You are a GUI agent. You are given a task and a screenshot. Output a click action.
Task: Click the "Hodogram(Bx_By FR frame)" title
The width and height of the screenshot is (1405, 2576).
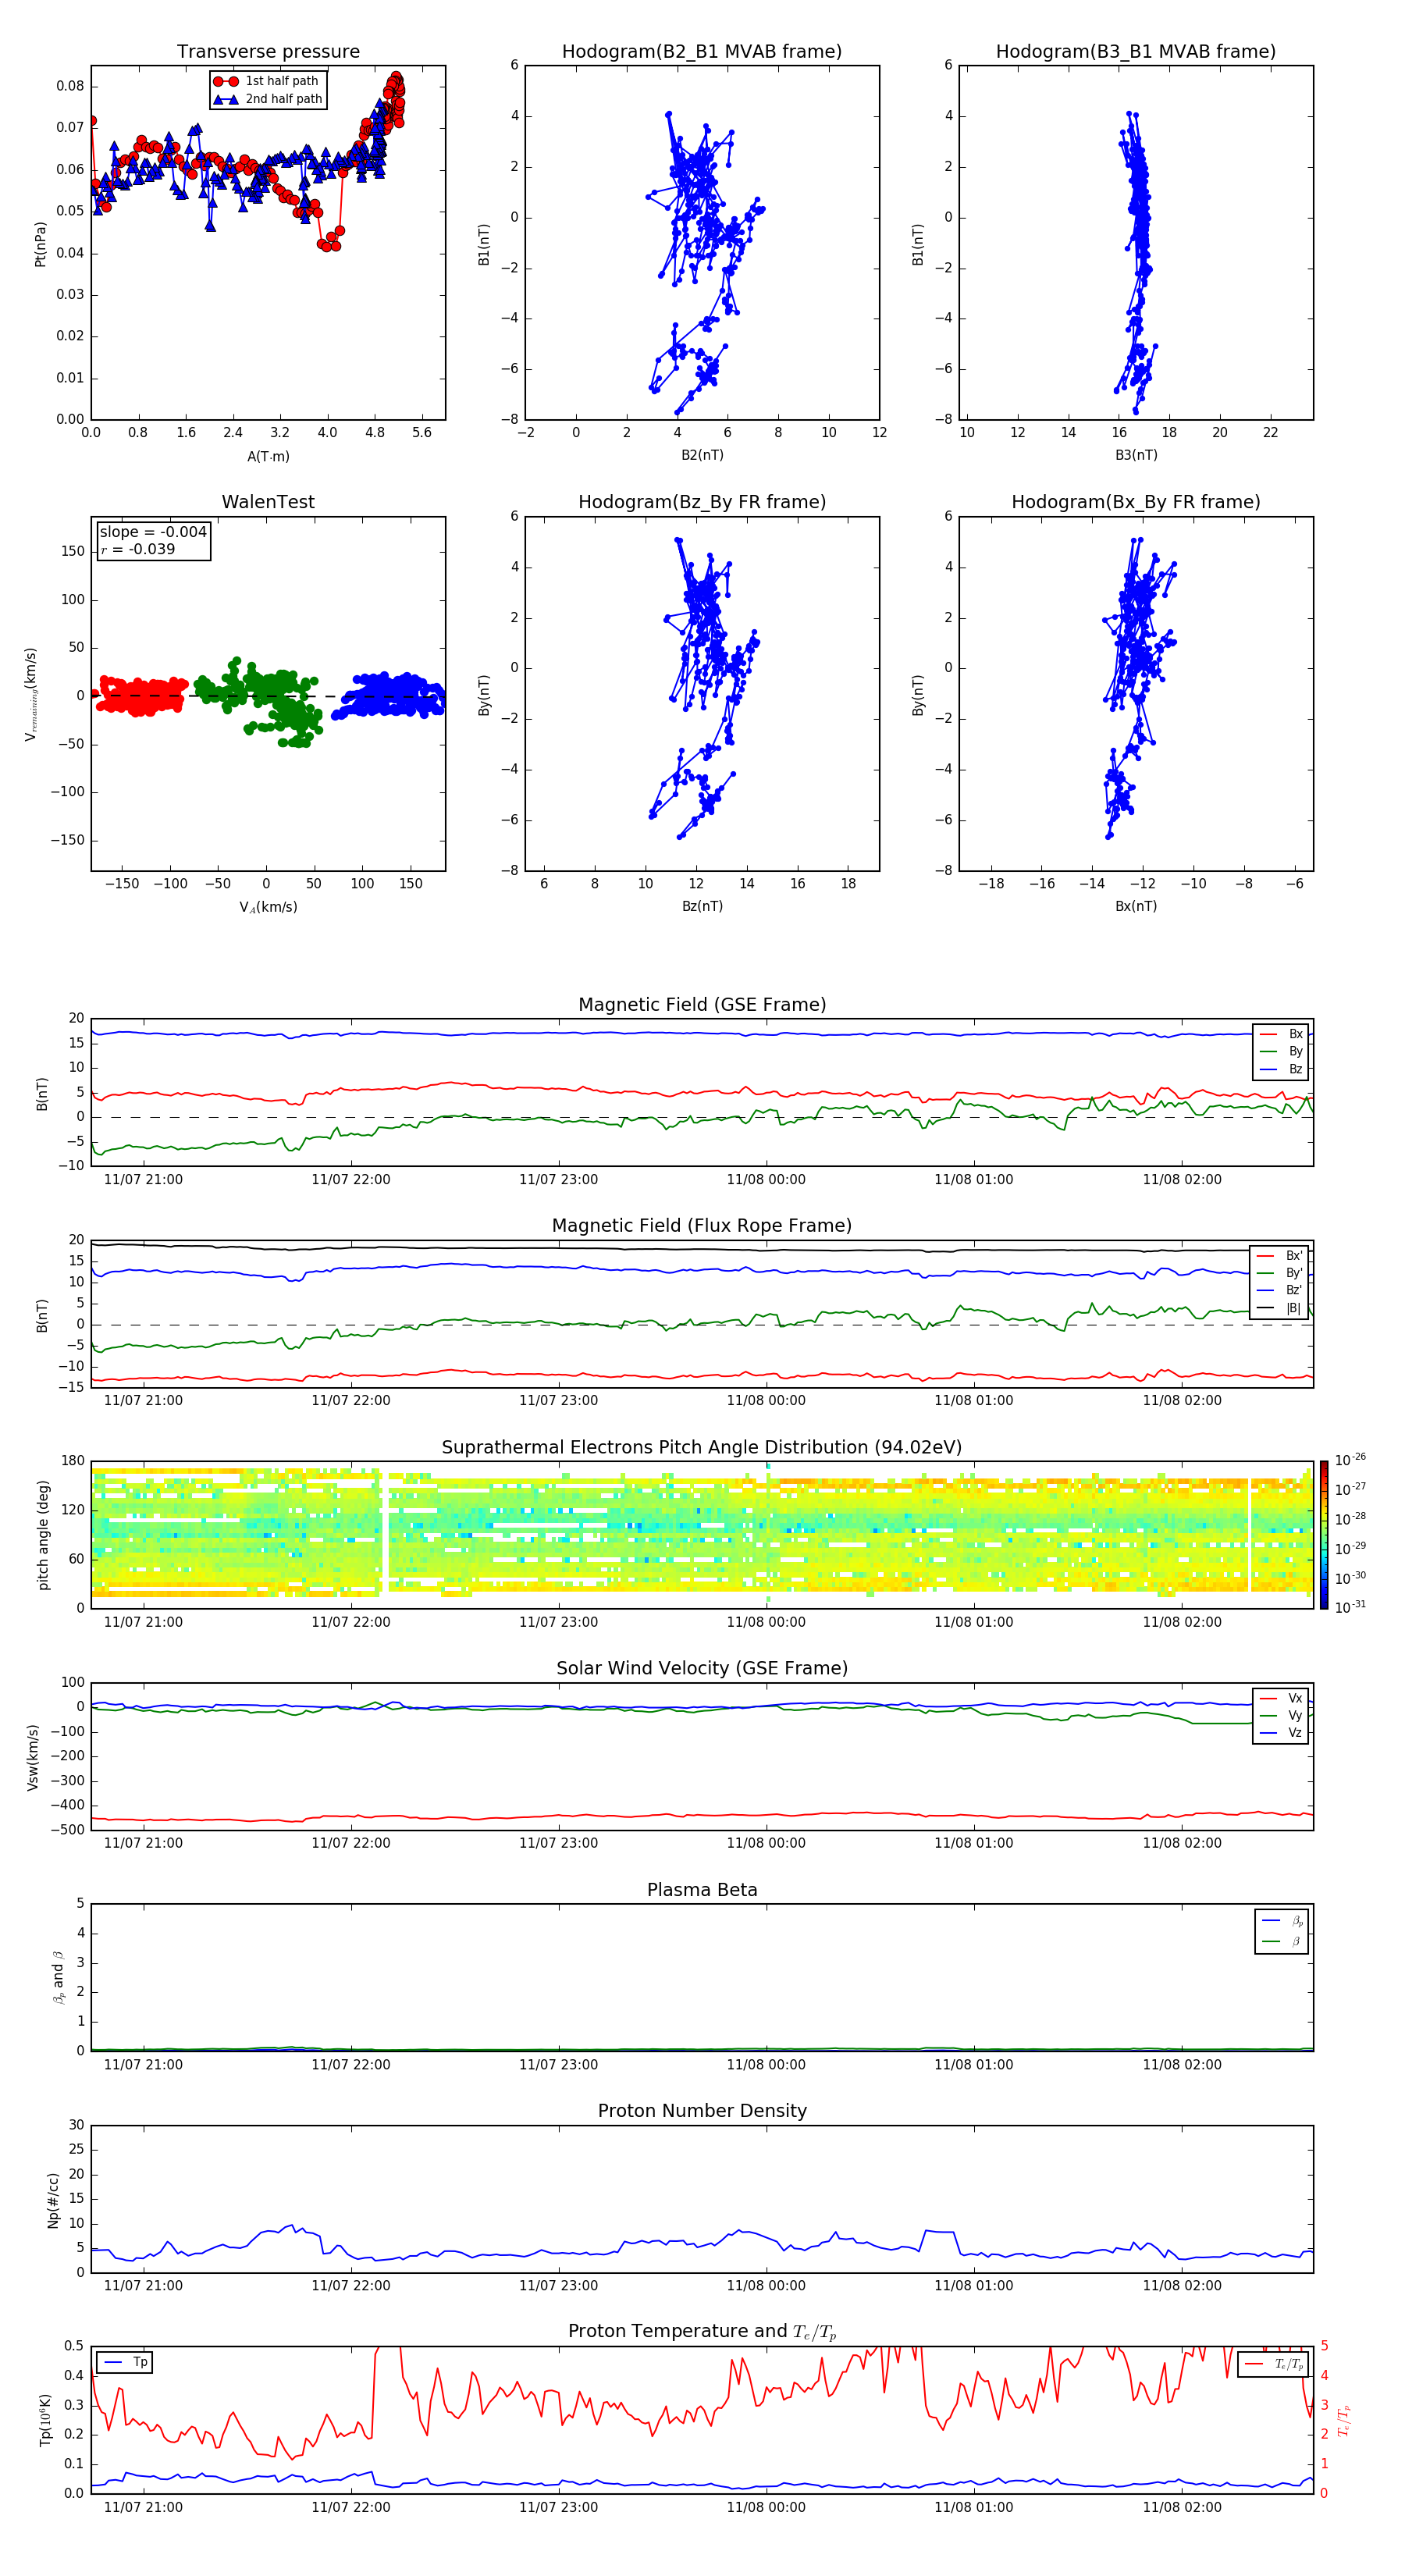click(x=1136, y=502)
